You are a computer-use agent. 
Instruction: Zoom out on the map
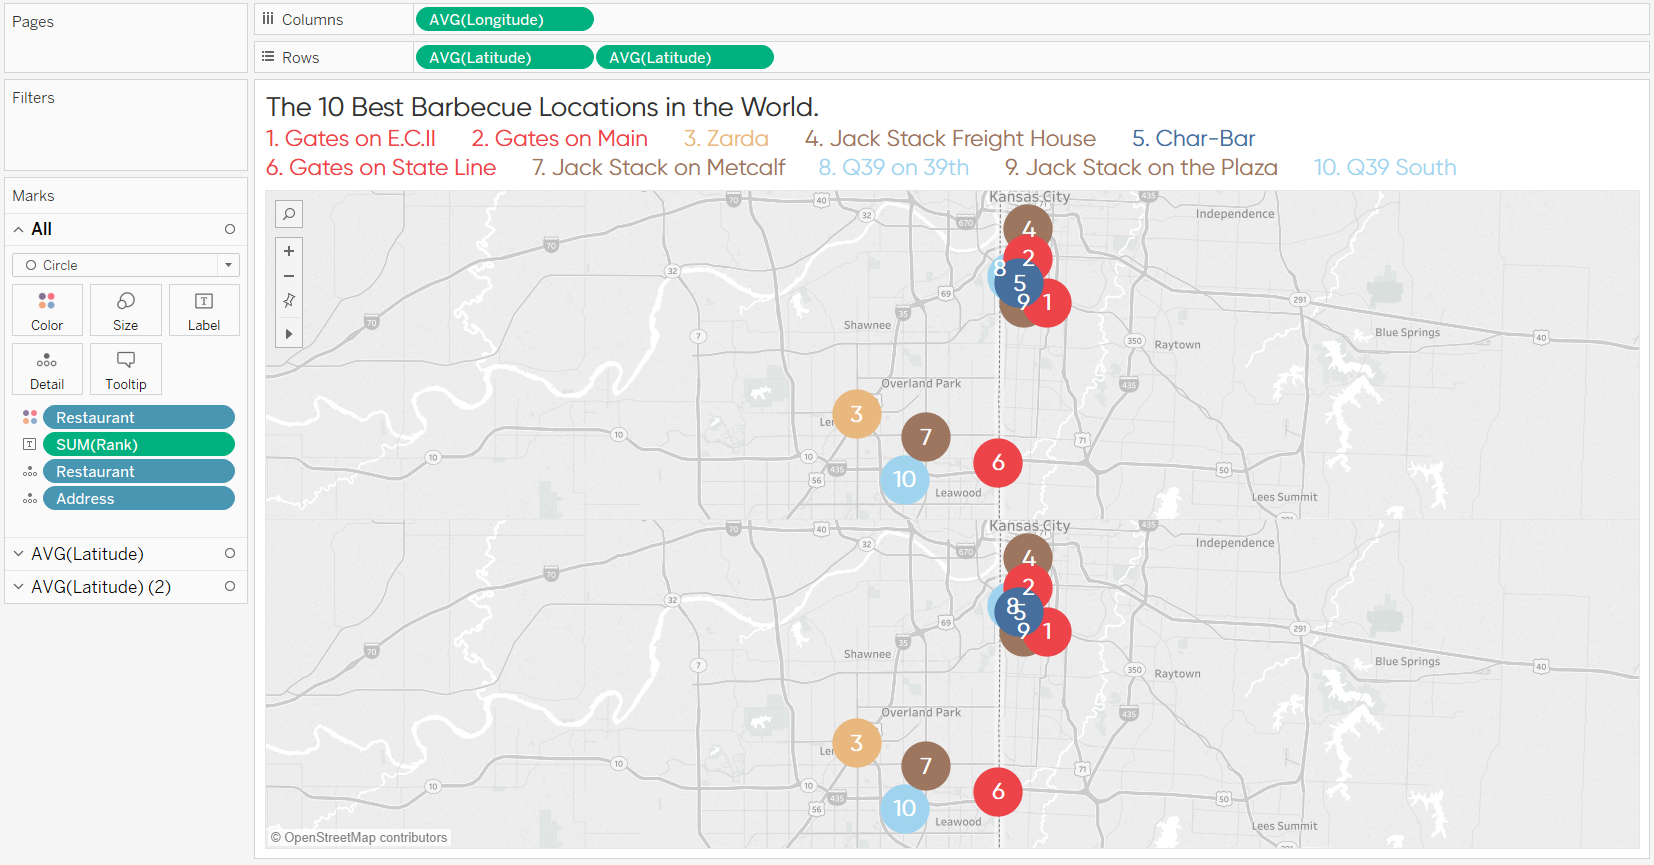pyautogui.click(x=289, y=276)
